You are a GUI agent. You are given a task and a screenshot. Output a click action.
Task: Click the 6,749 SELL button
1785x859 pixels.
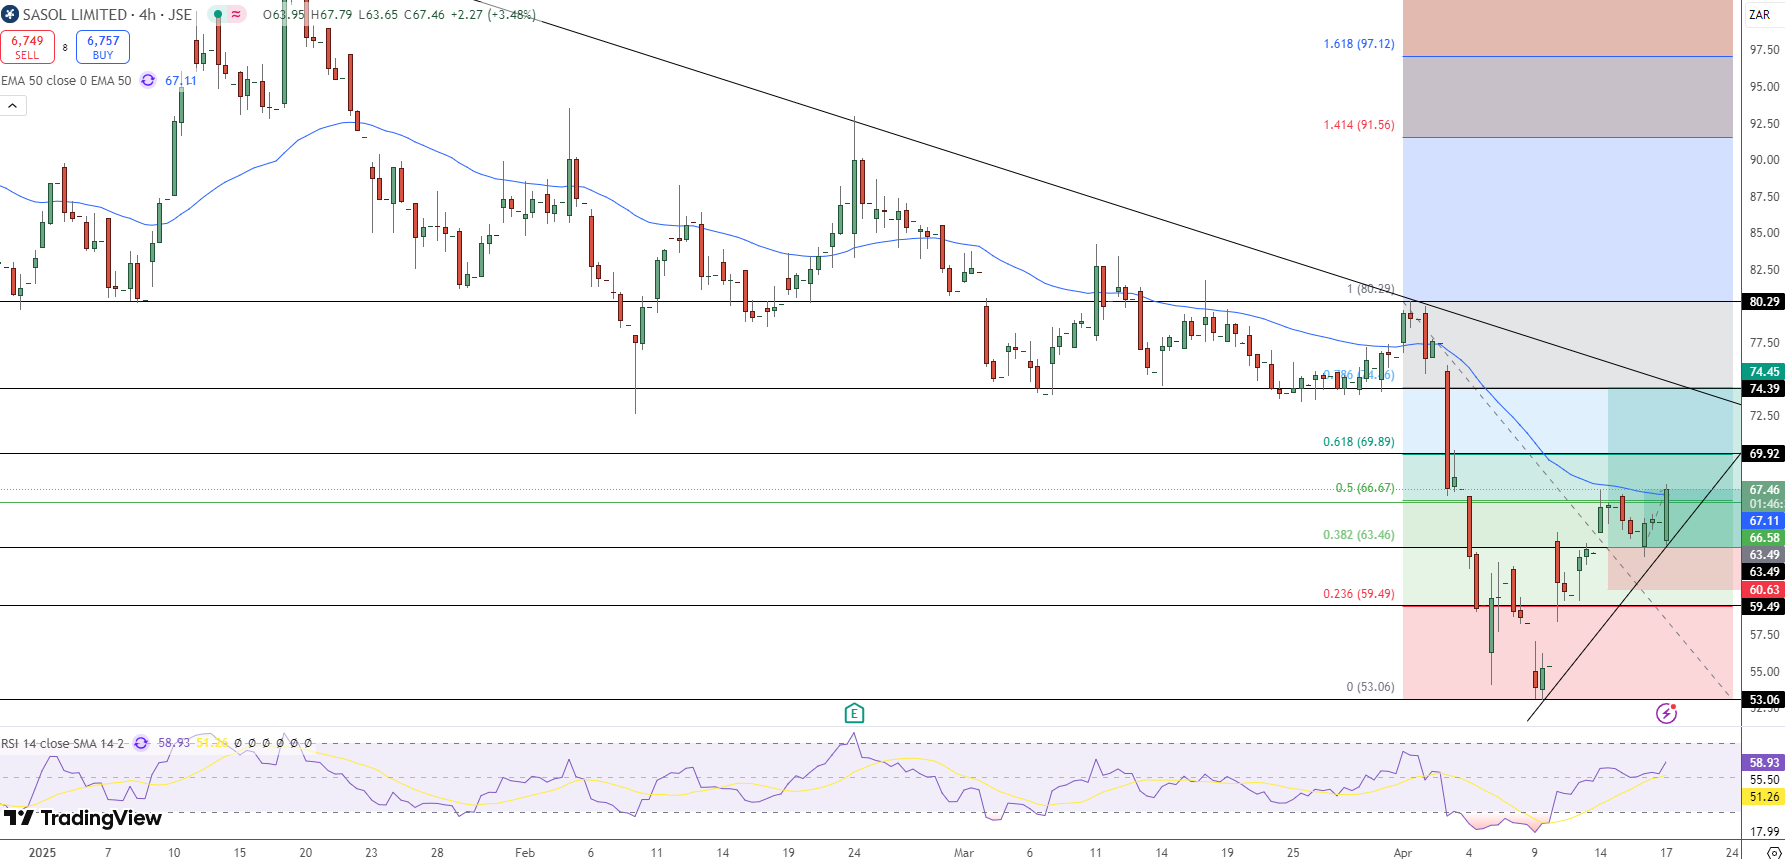point(27,47)
